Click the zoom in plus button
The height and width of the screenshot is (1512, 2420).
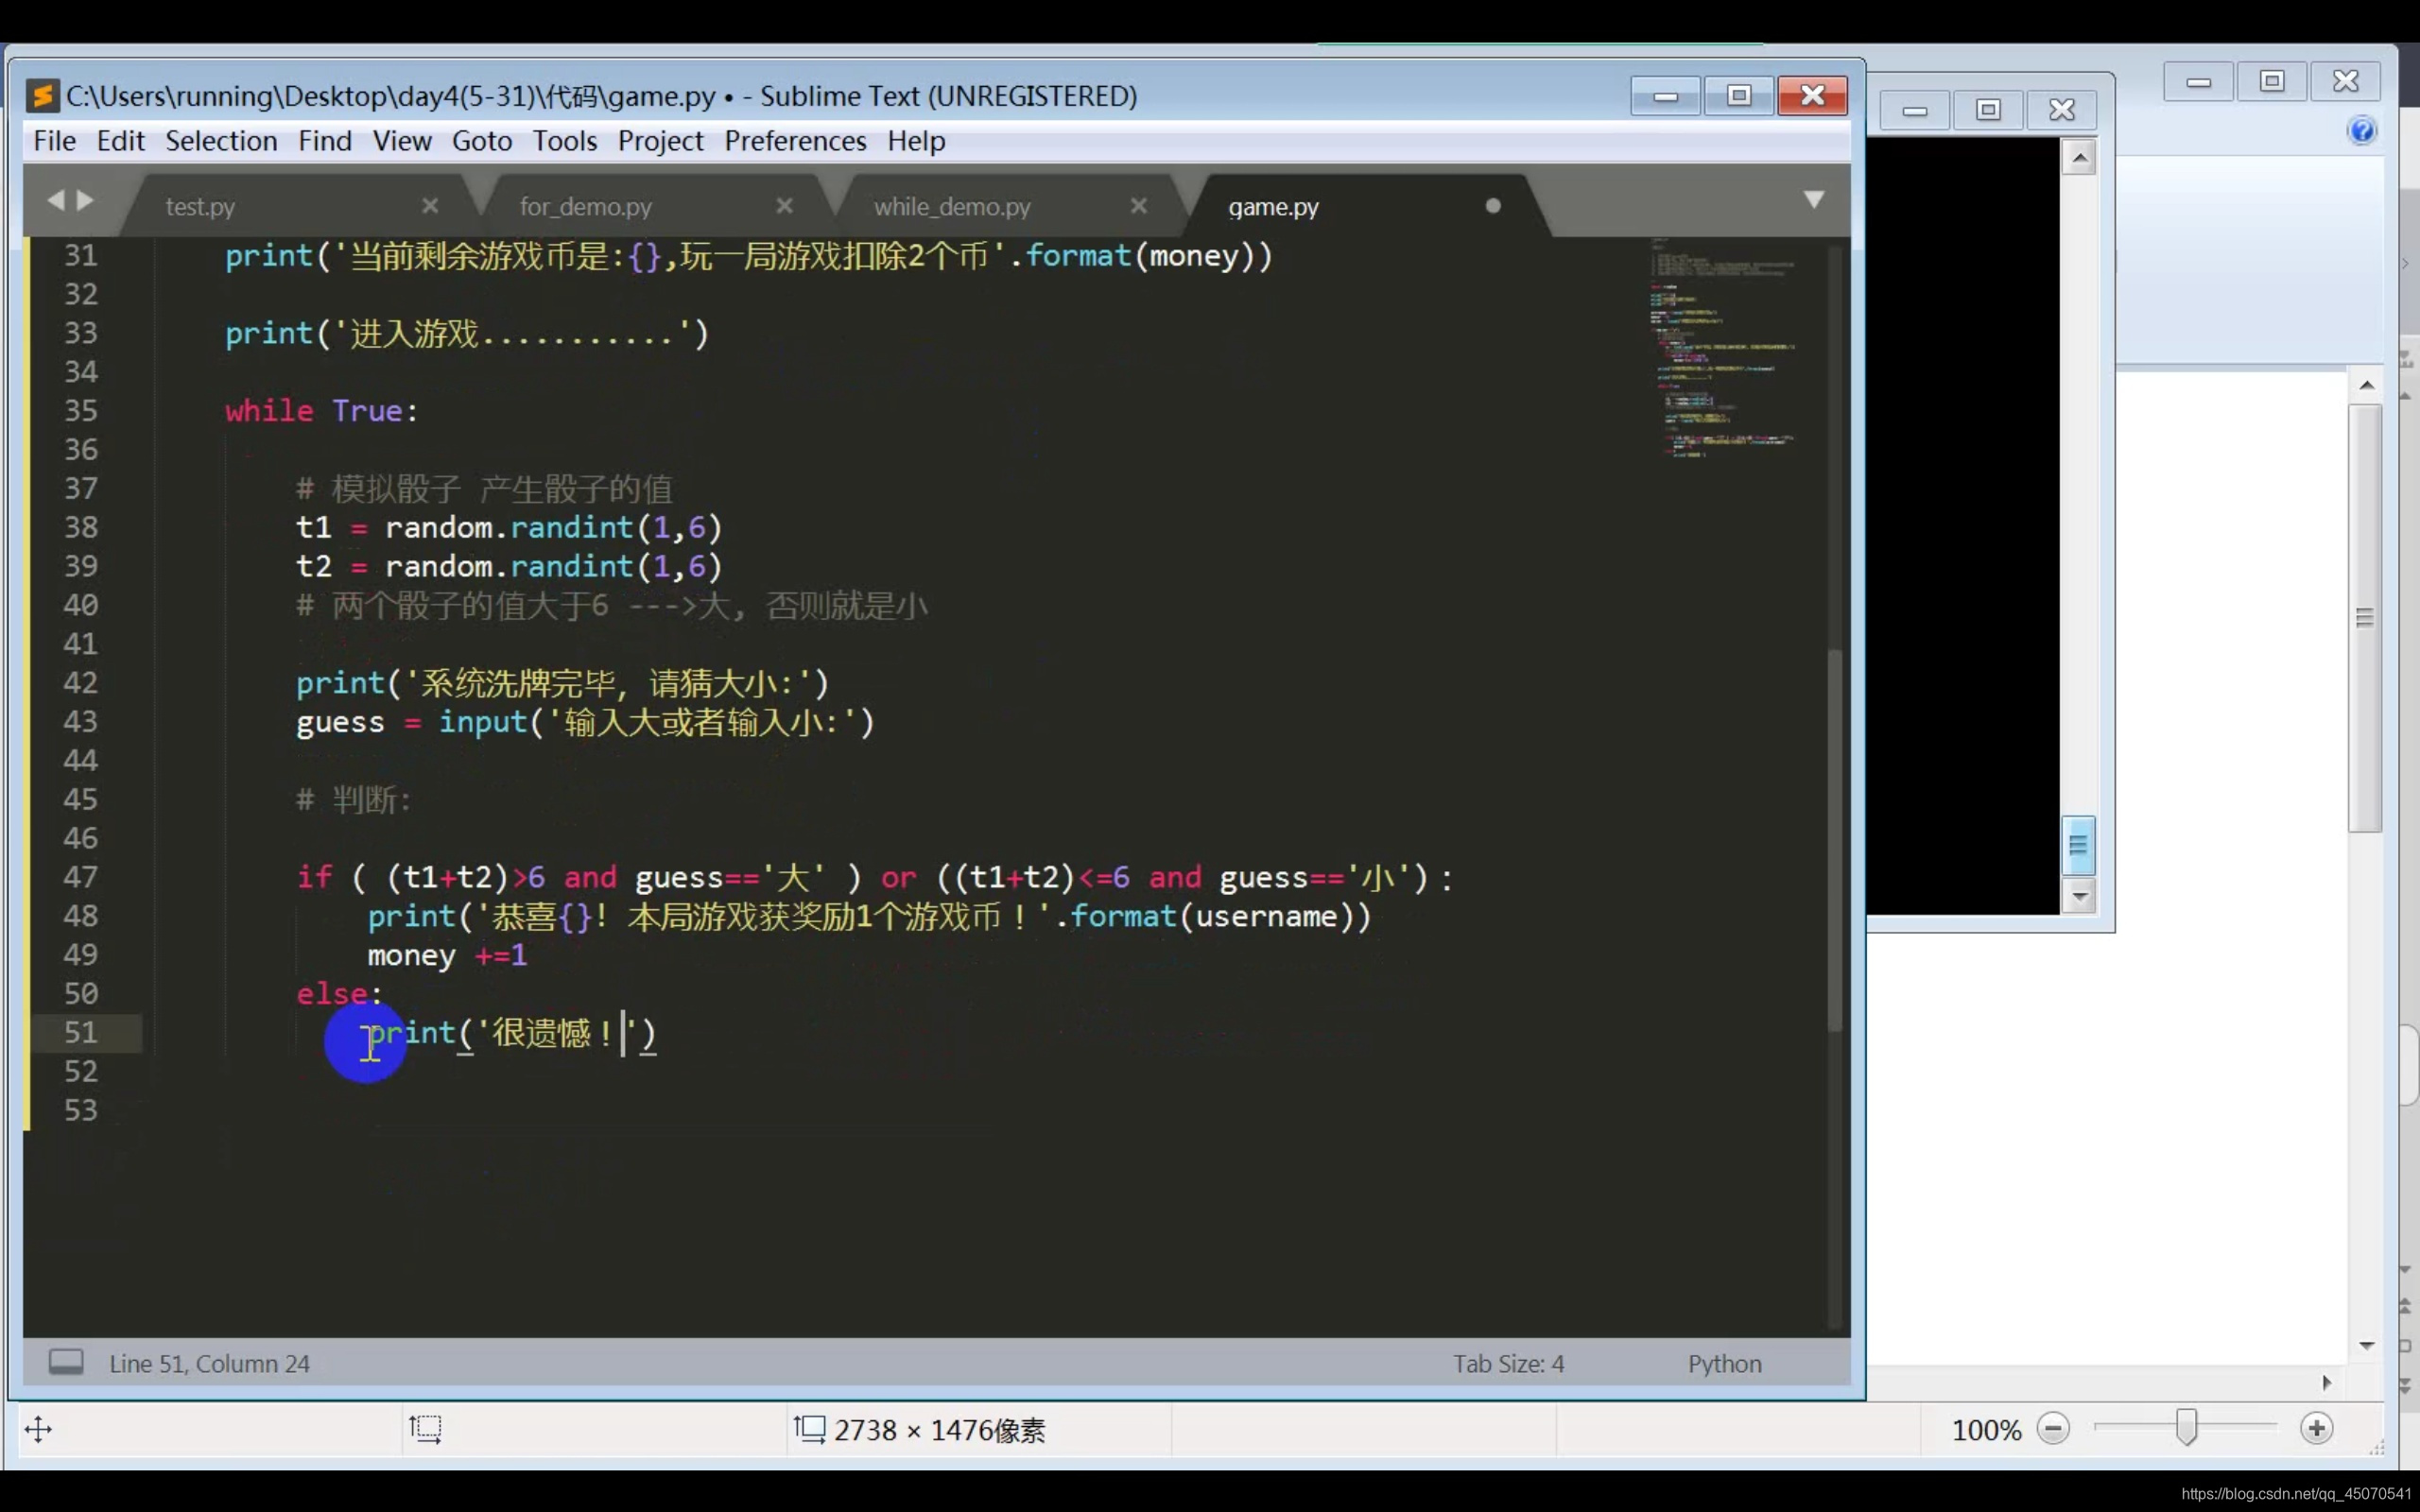[2316, 1429]
